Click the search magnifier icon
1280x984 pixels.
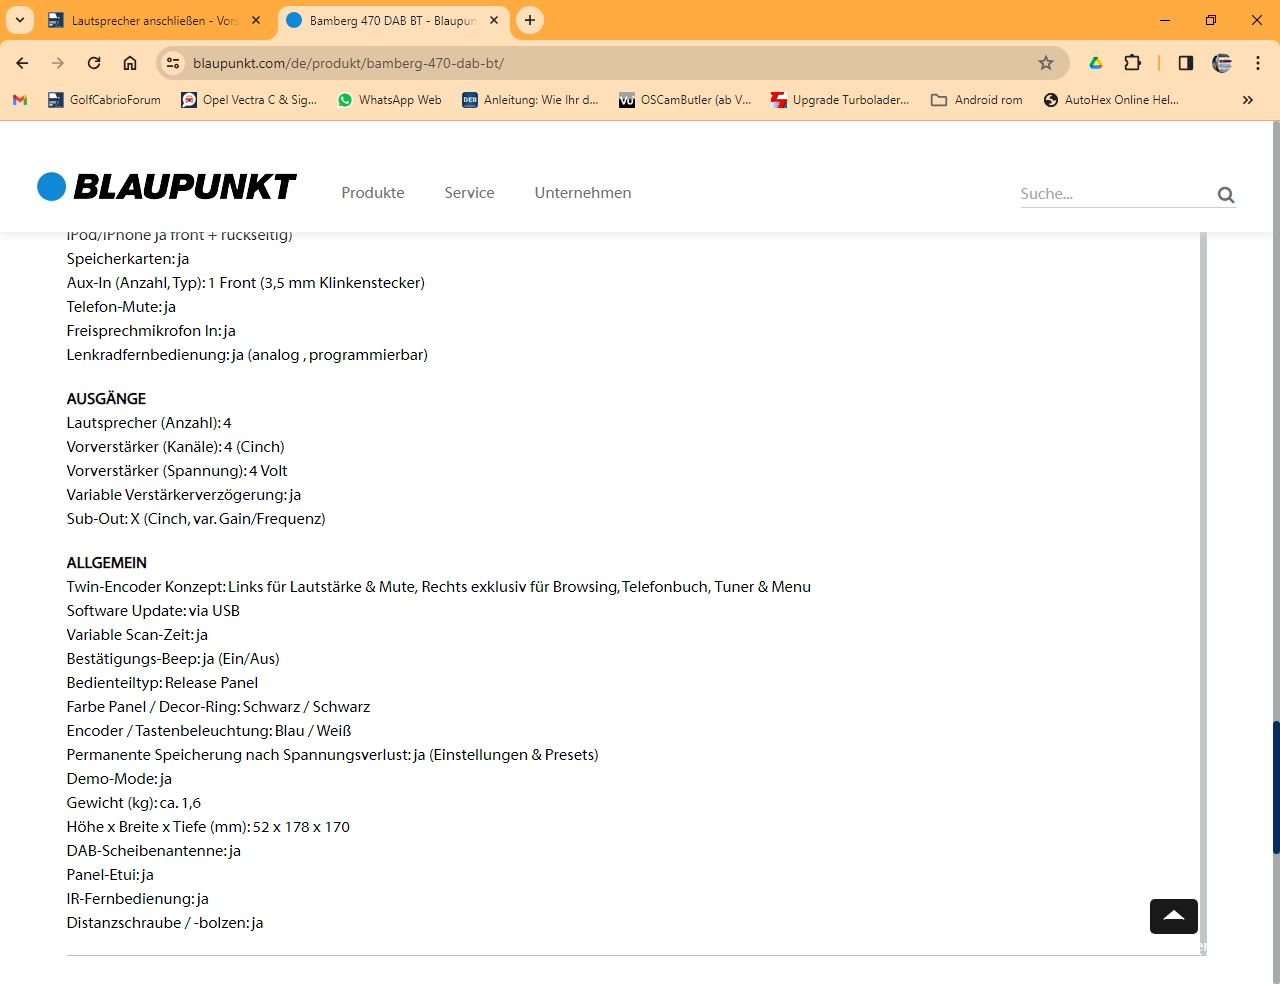pos(1226,195)
